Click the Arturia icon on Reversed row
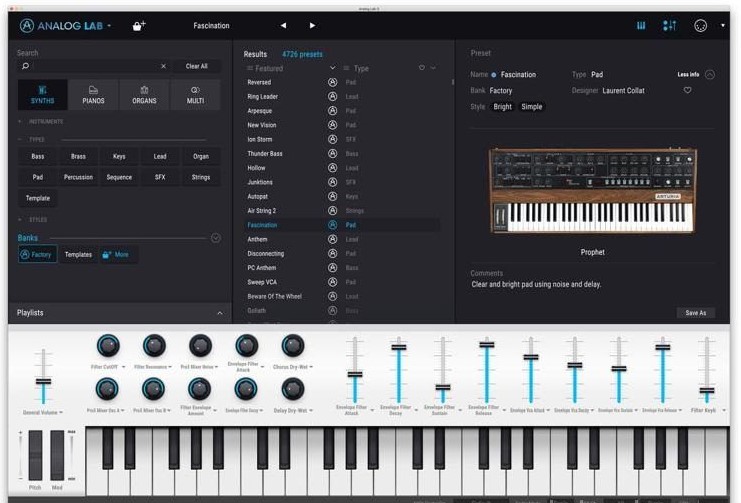Screen dimensions: 741x503 332,82
